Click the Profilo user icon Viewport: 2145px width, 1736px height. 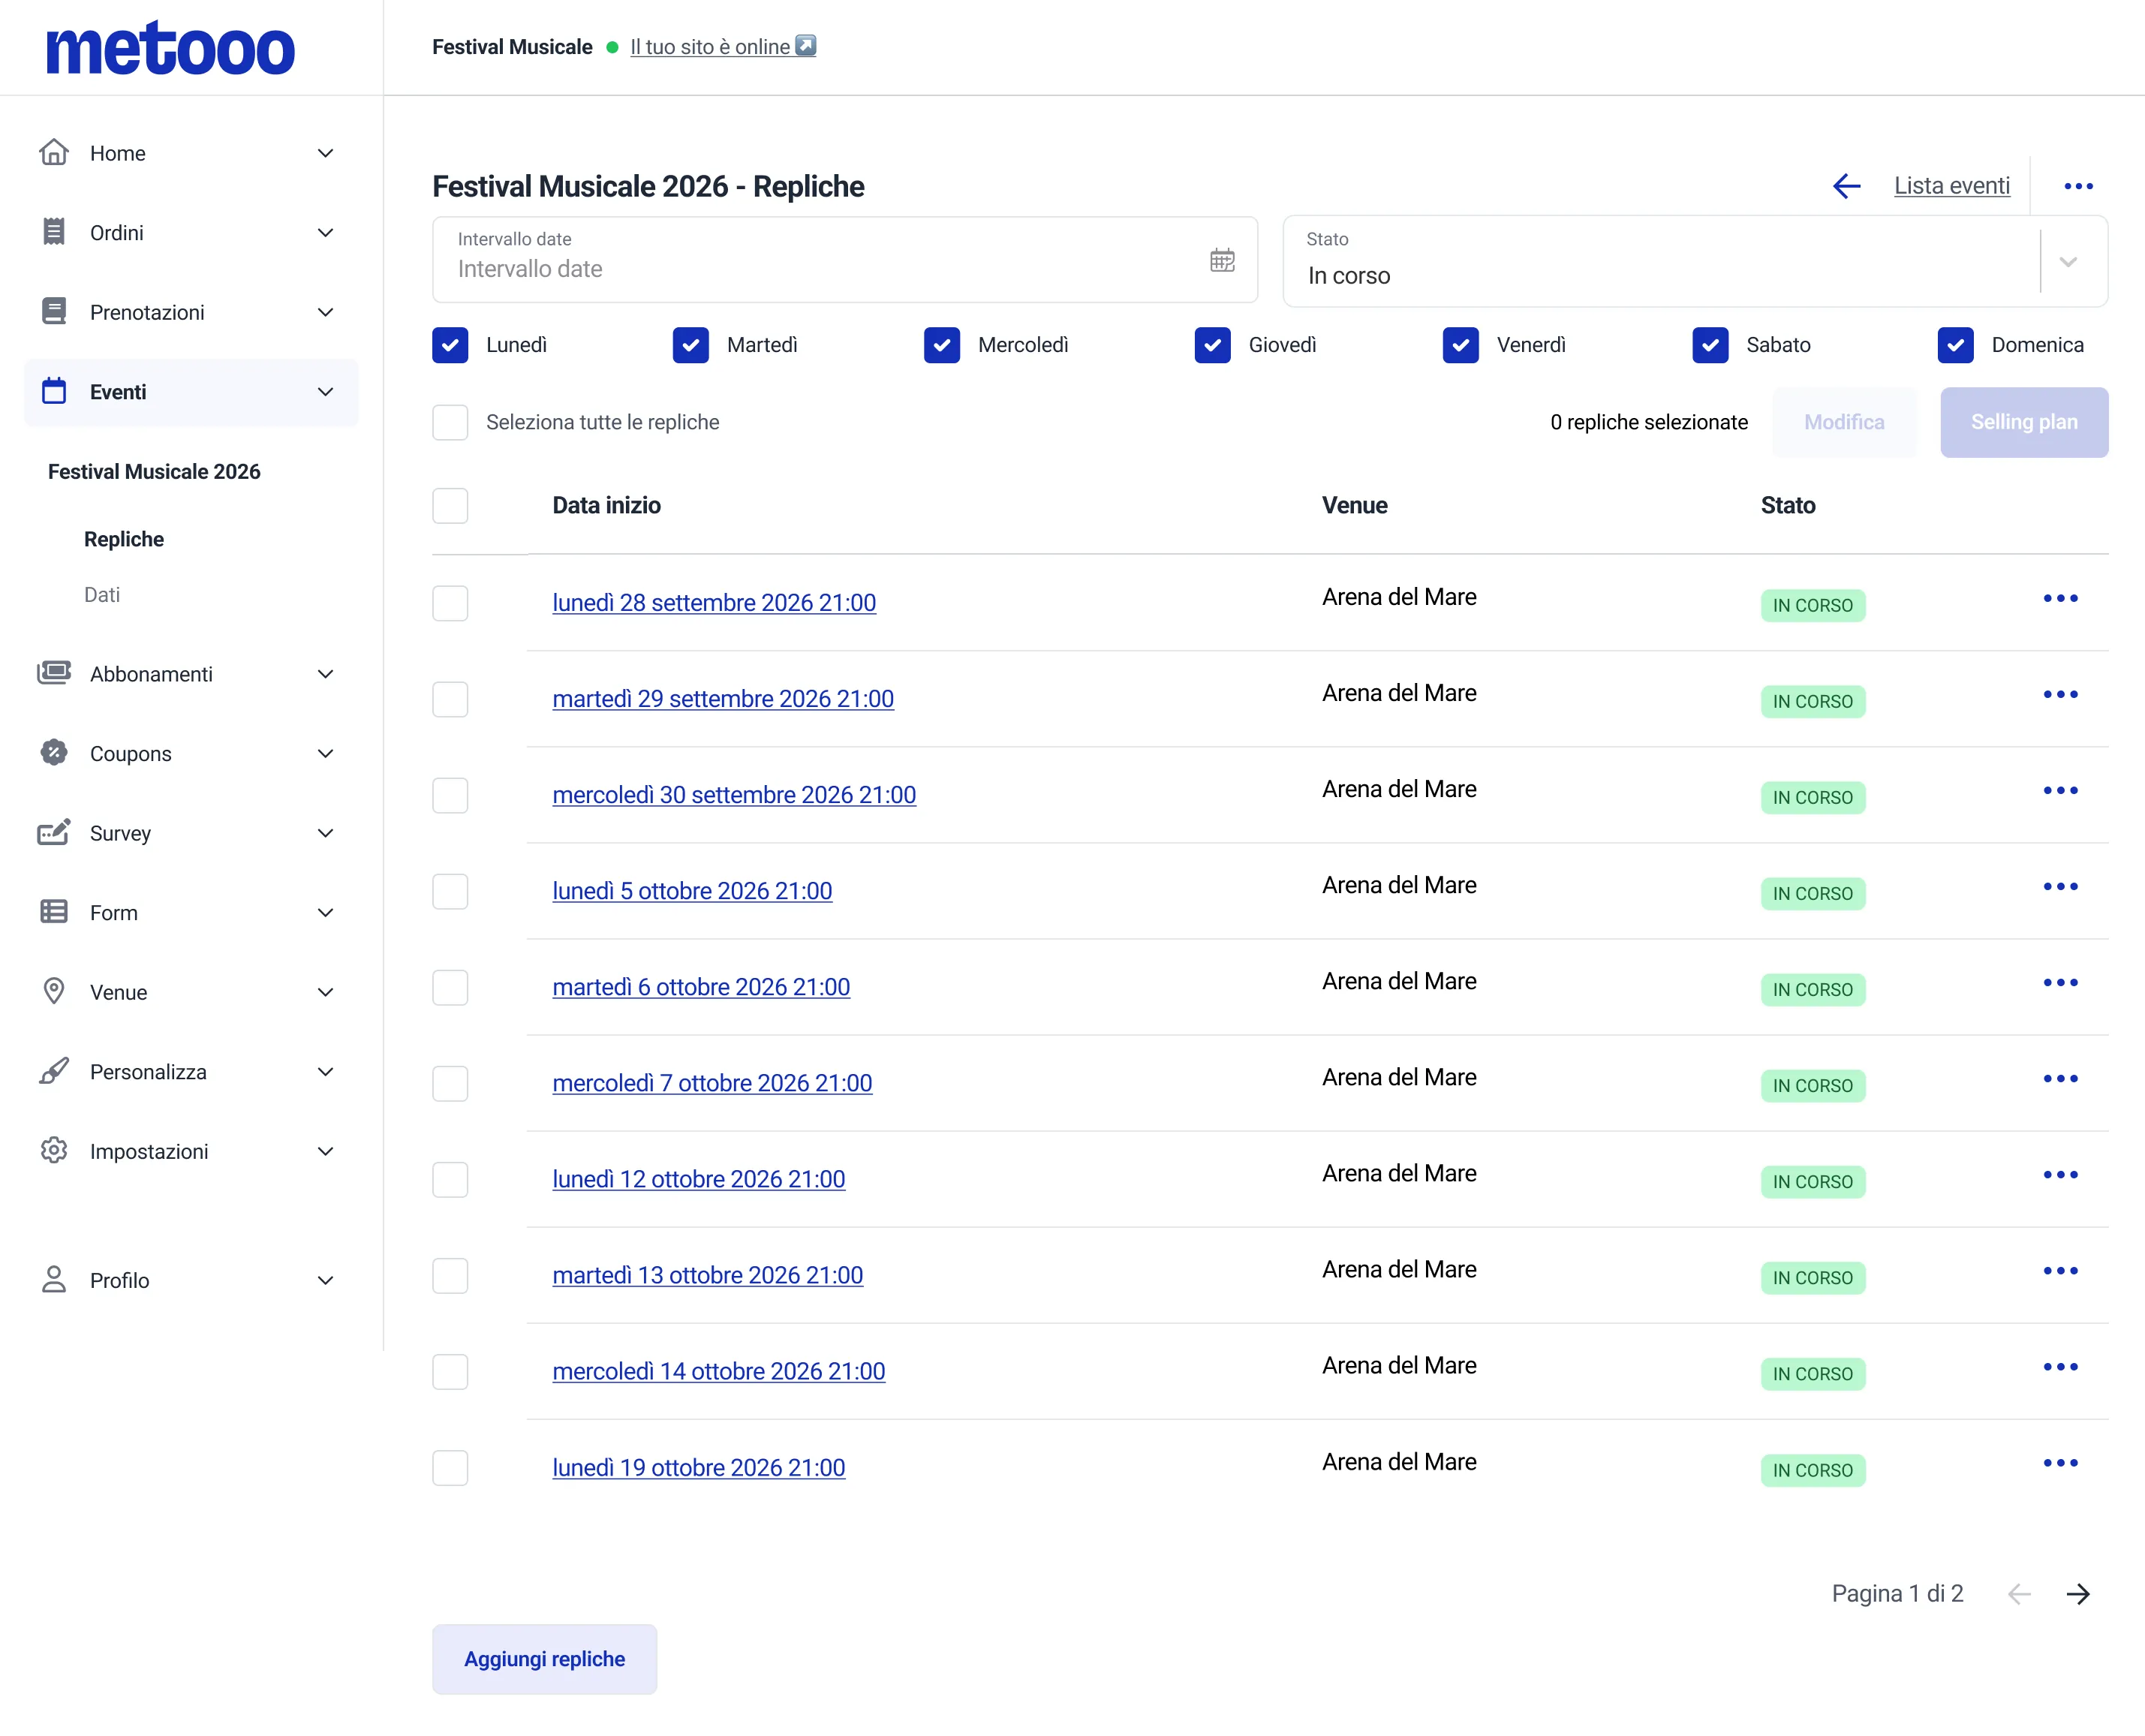click(x=54, y=1279)
